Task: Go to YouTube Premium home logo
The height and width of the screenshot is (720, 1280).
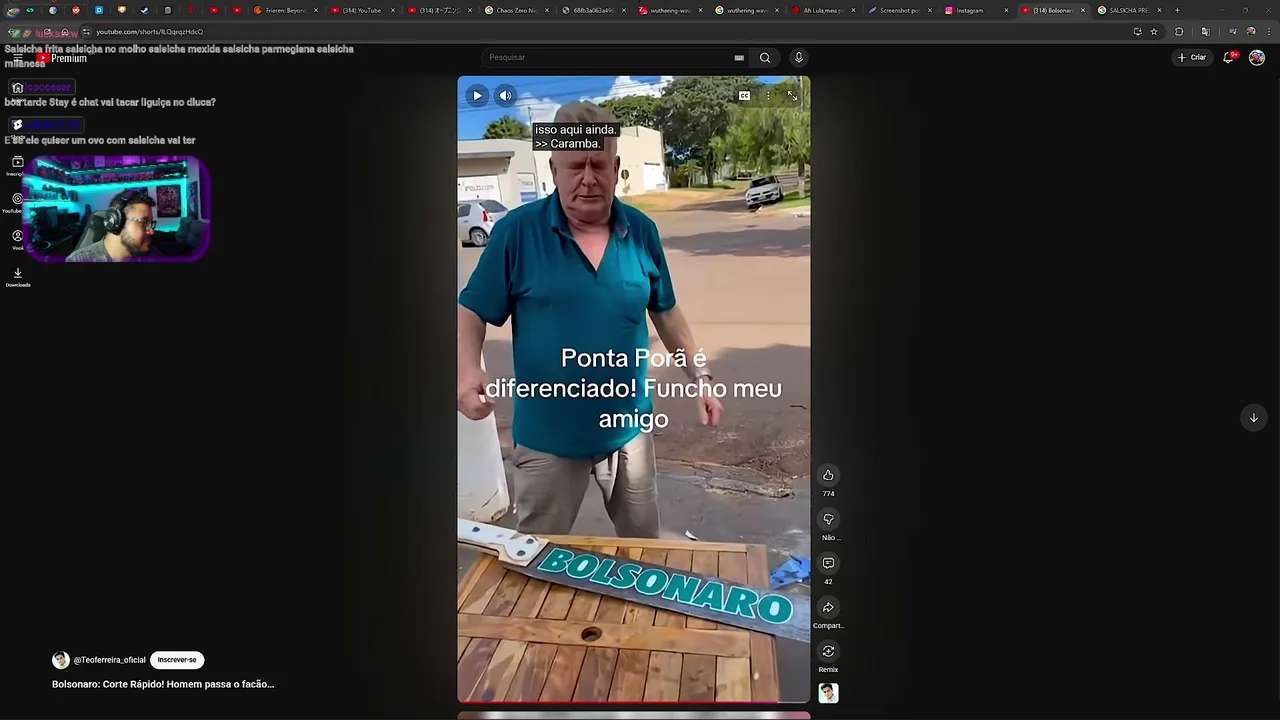Action: point(62,58)
